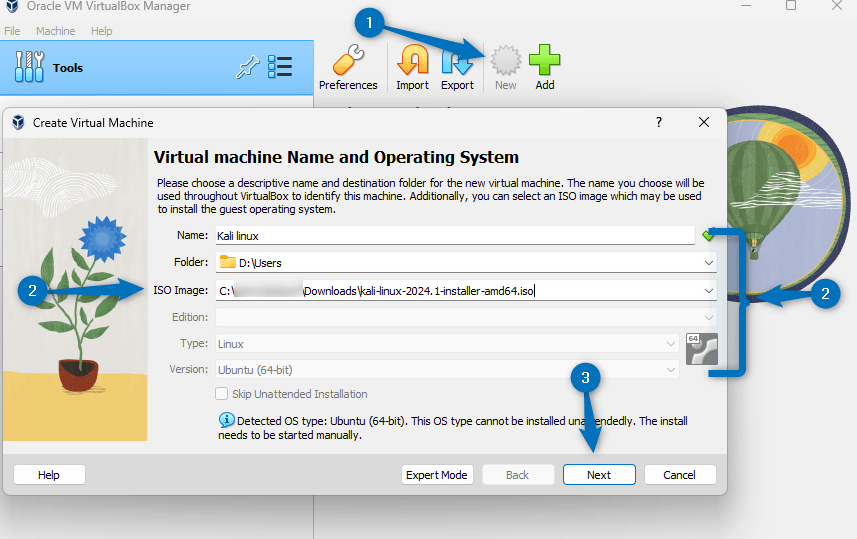Image resolution: width=857 pixels, height=539 pixels.
Task: Open the Machine menu
Action: [56, 31]
